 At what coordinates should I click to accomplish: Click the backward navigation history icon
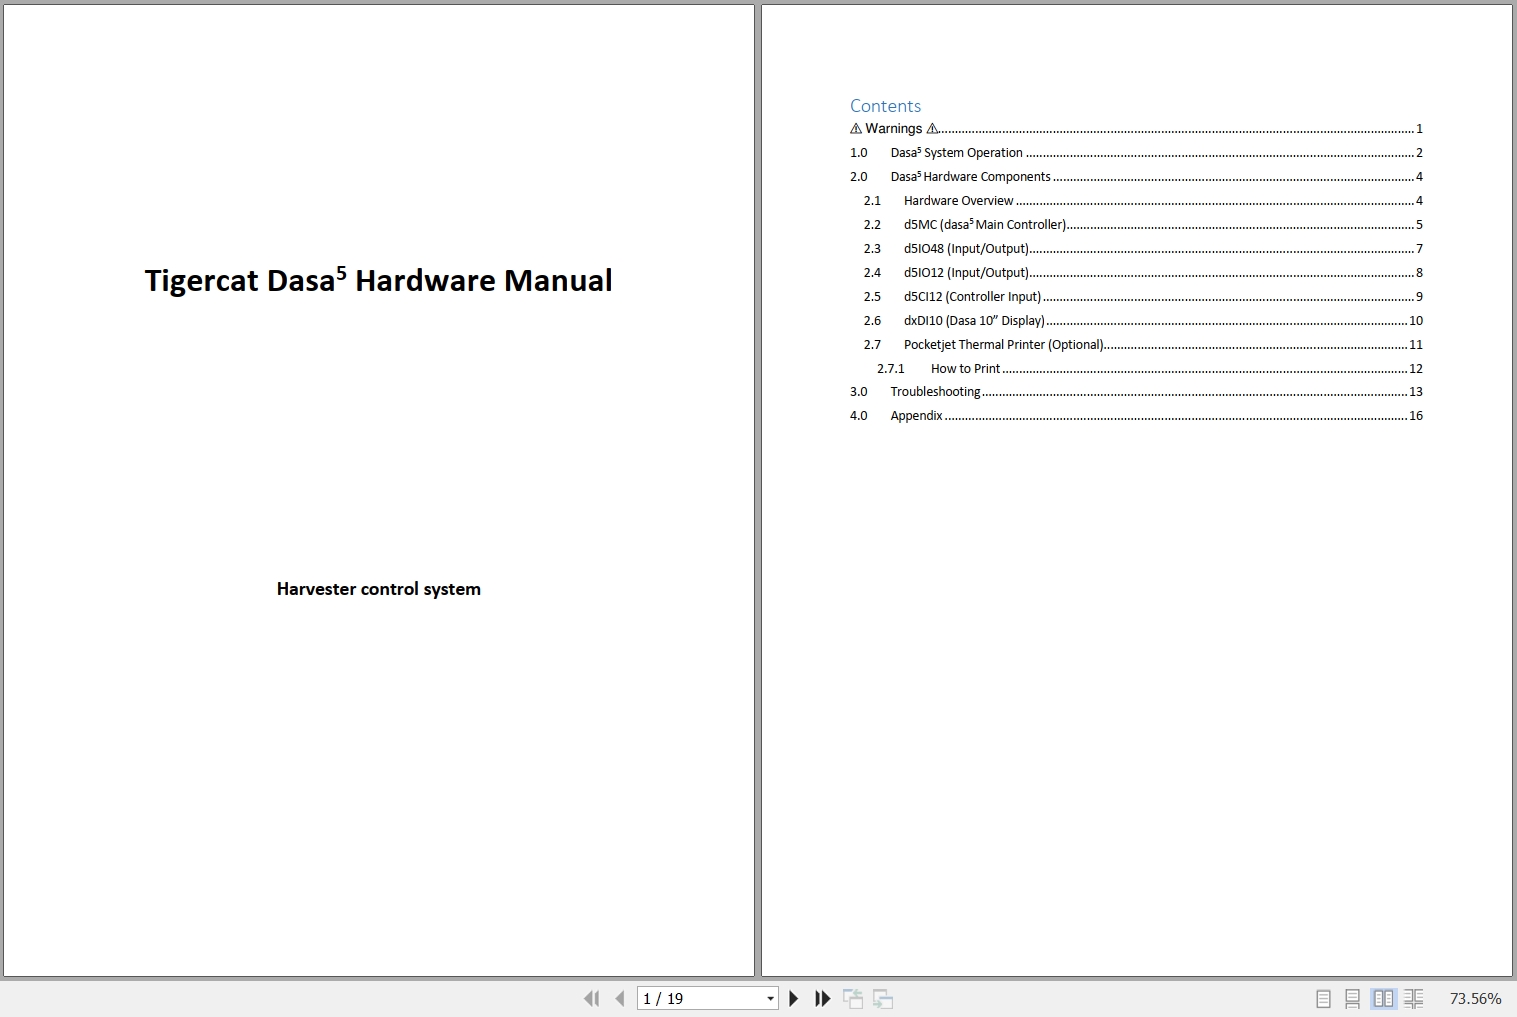point(854,998)
